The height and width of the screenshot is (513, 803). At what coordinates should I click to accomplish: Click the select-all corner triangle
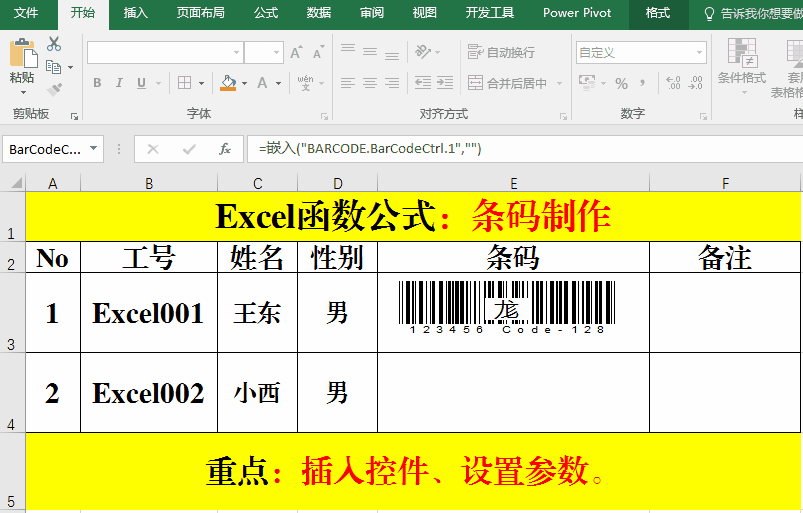tap(15, 183)
